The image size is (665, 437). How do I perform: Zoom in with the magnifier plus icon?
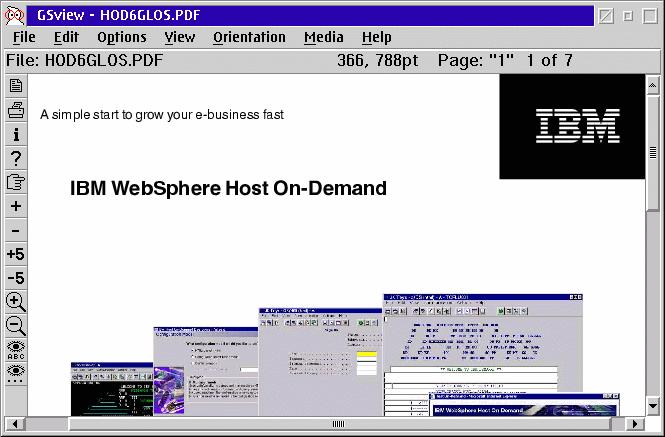(x=16, y=302)
